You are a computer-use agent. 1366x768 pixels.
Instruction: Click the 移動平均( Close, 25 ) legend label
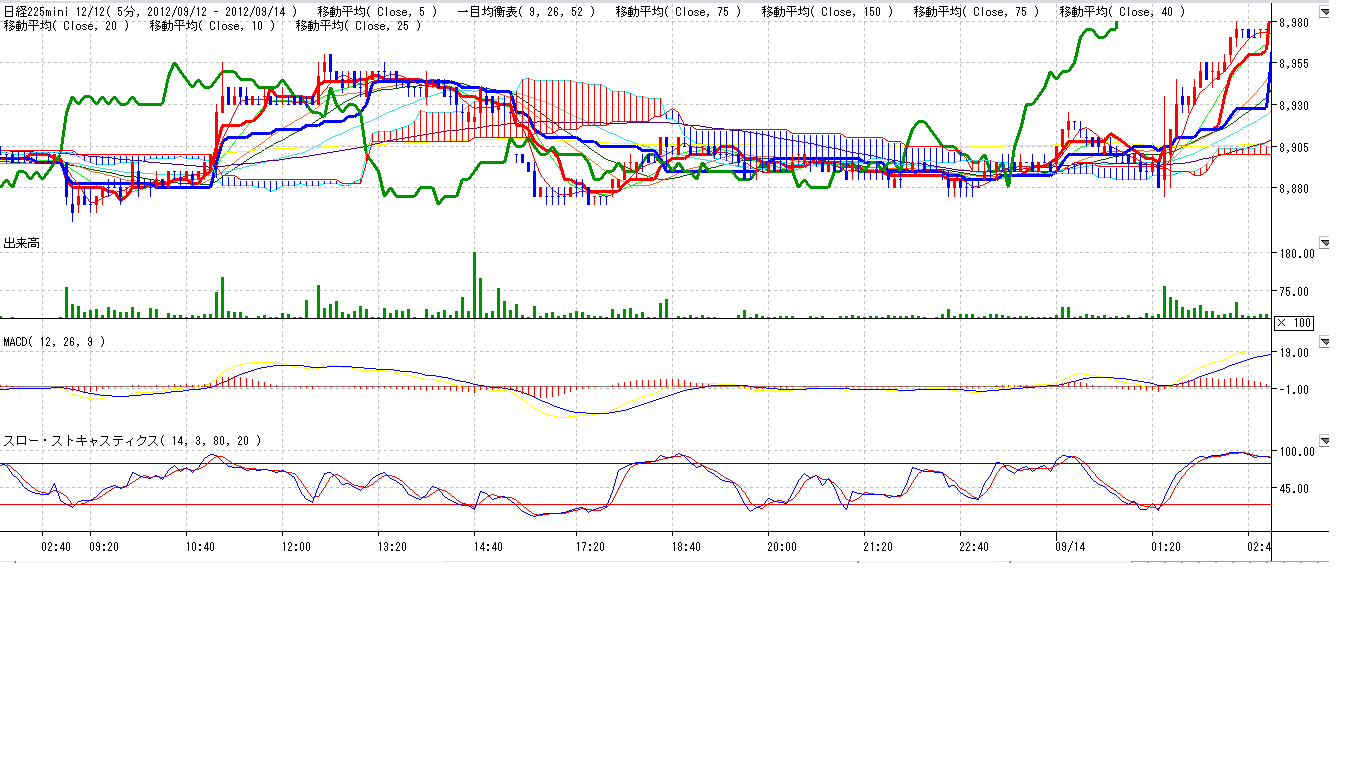coord(359,26)
